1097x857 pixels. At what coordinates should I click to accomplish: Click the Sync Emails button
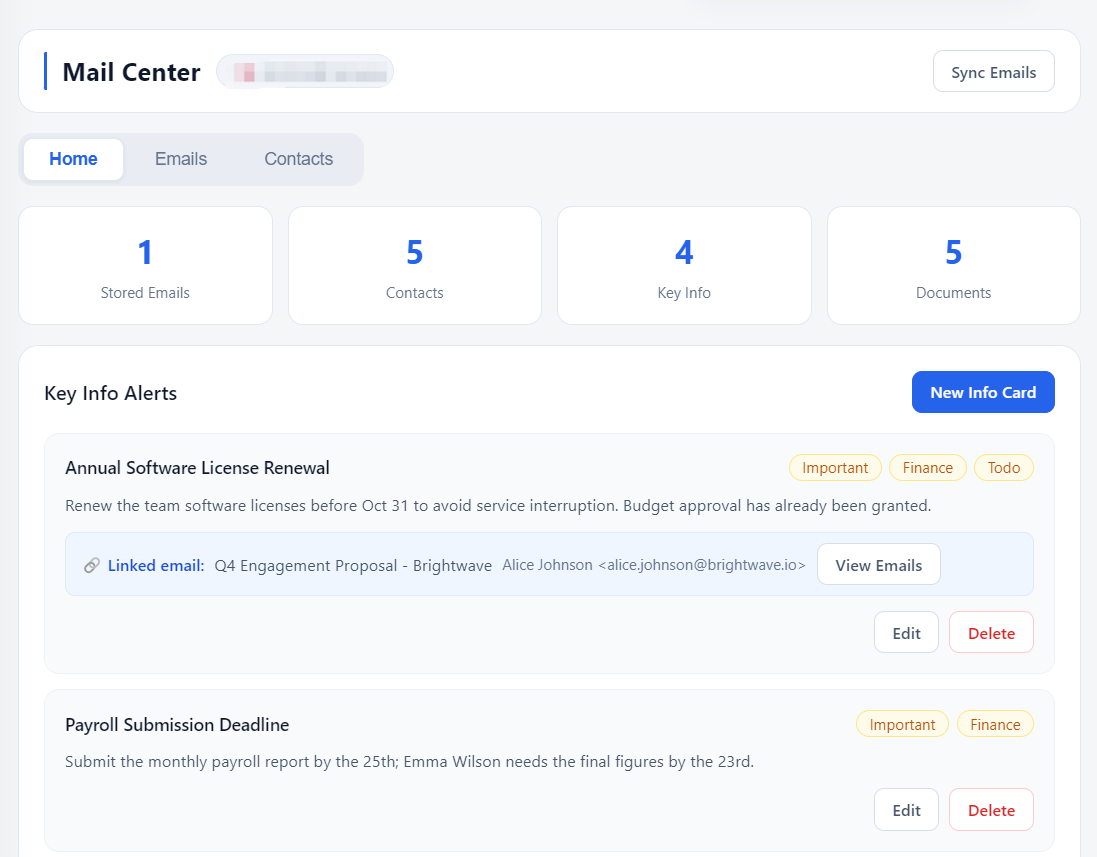(x=993, y=71)
